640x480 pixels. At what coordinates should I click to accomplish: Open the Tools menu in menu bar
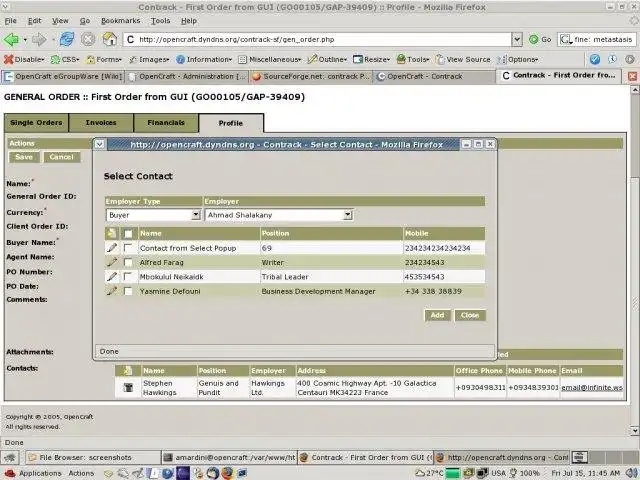(160, 21)
